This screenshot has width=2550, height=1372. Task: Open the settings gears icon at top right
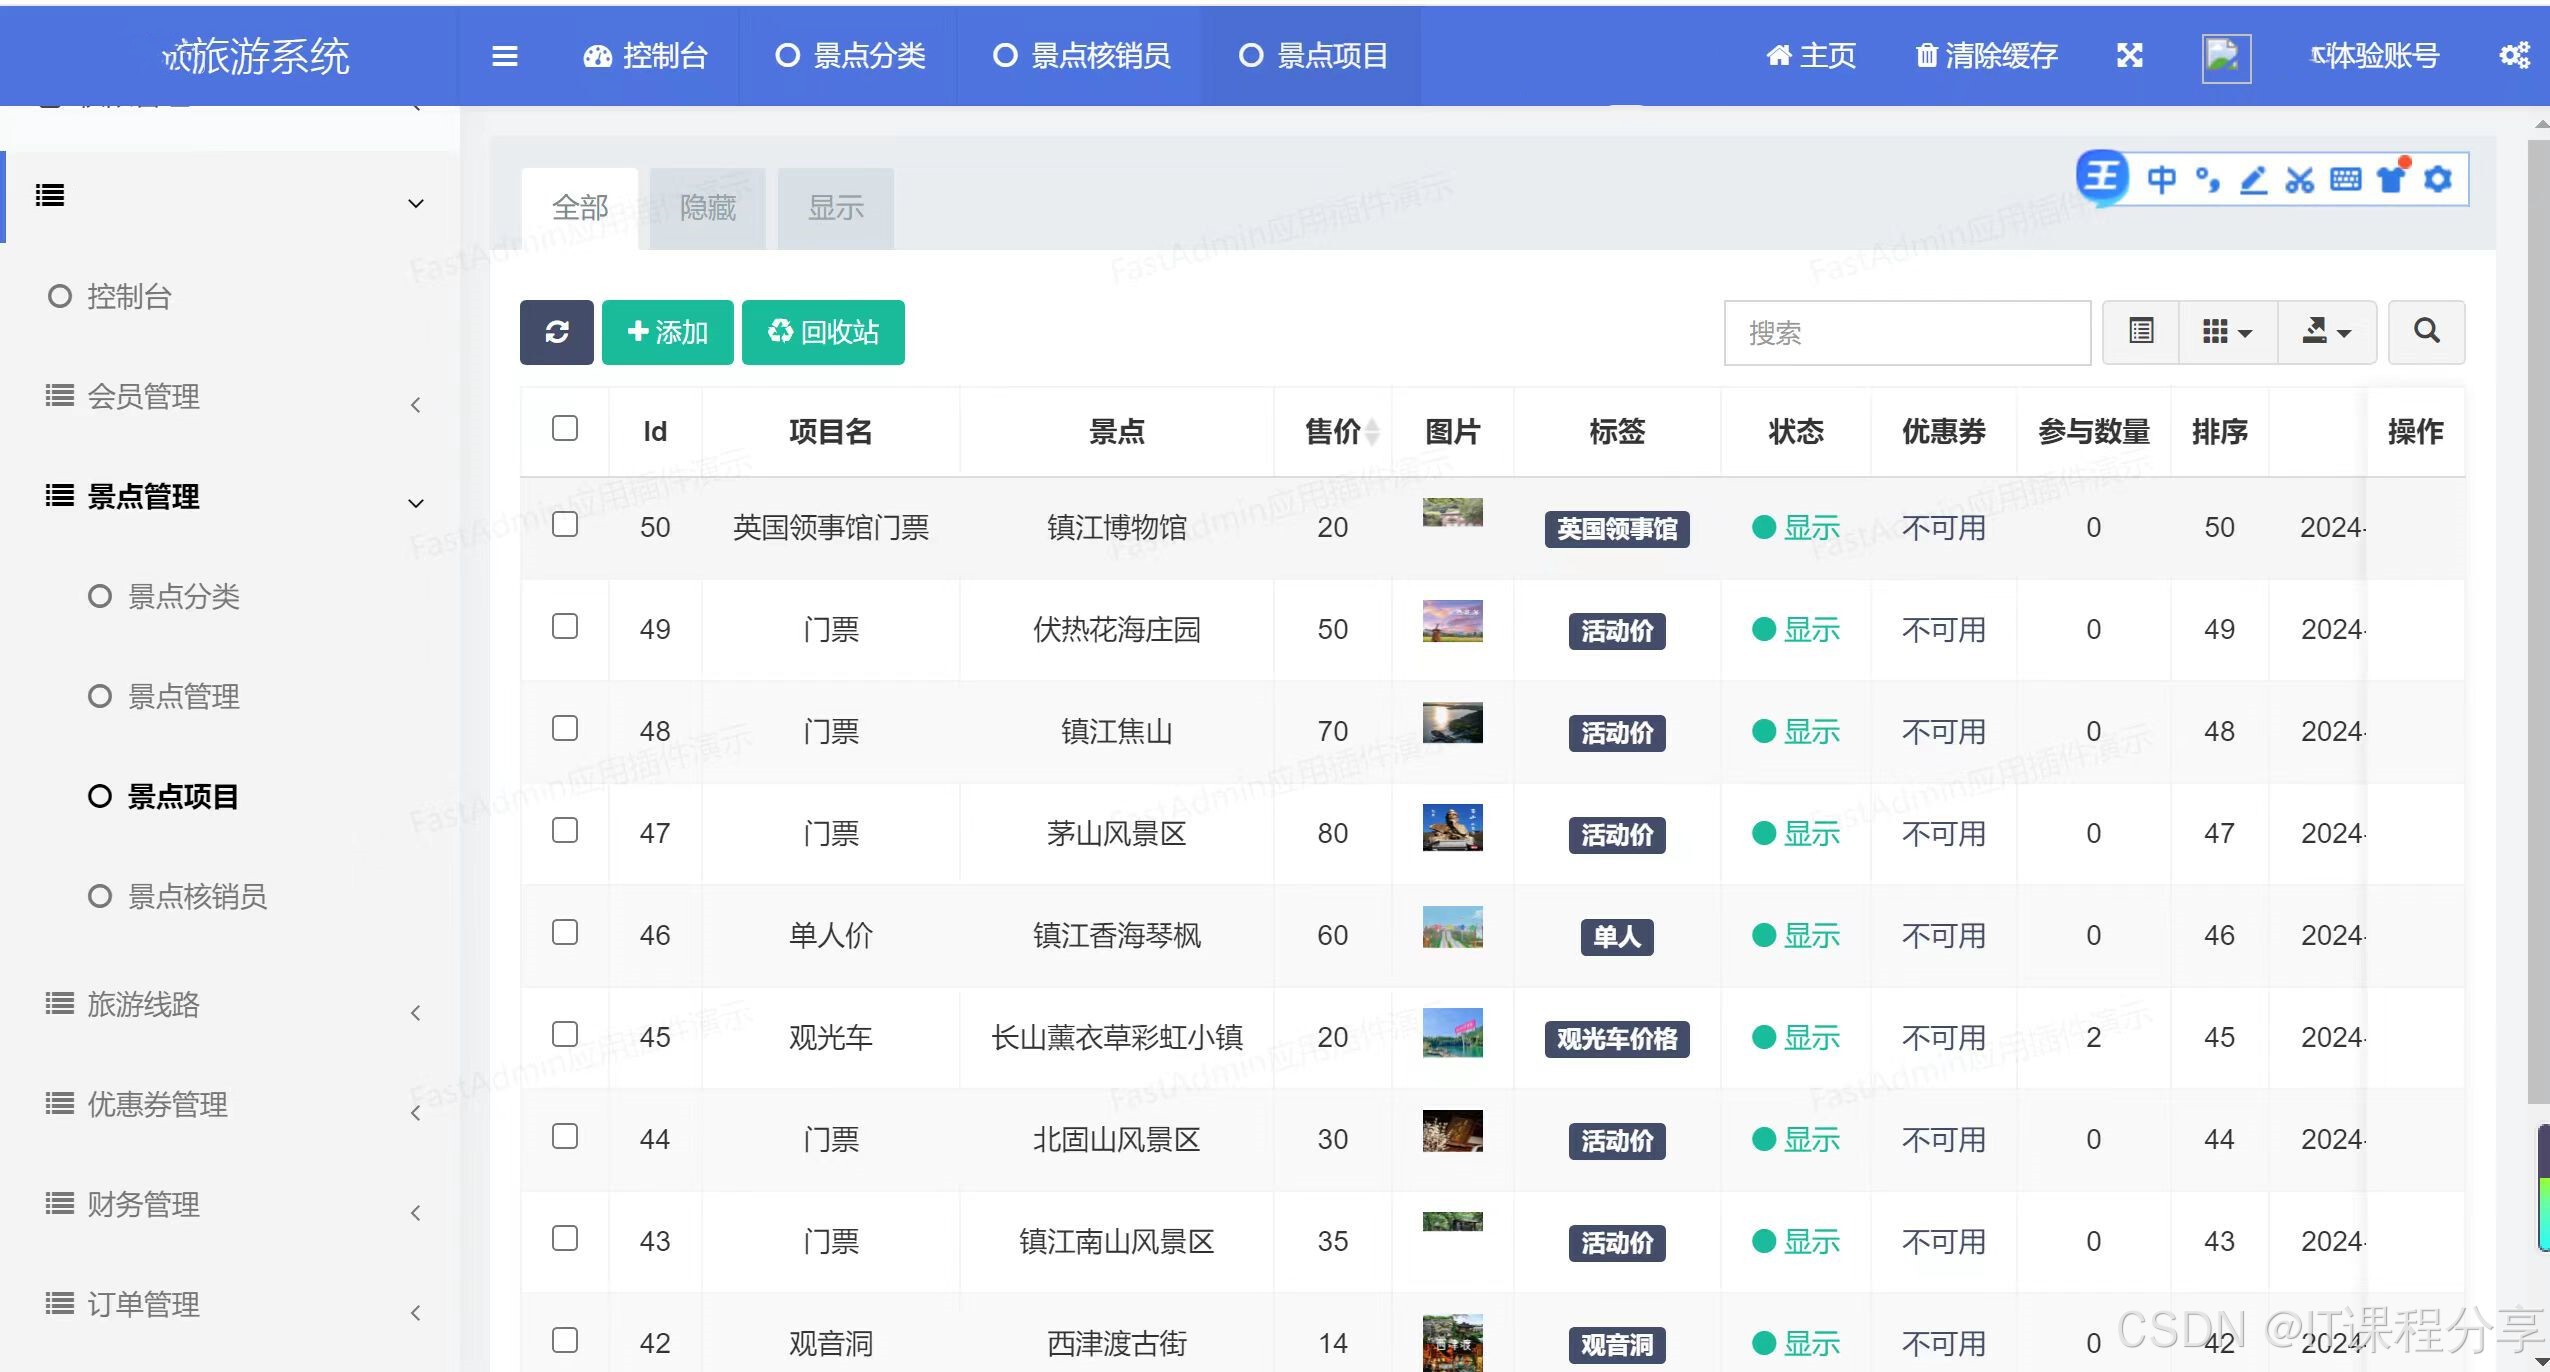pos(2514,56)
